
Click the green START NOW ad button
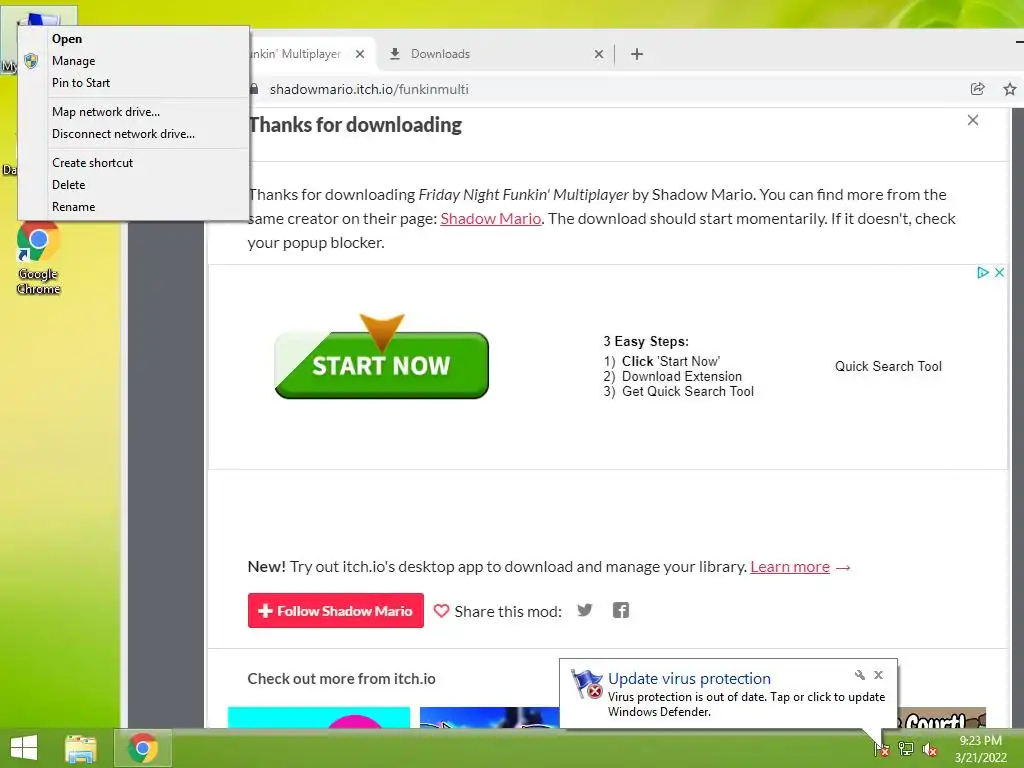coord(382,364)
